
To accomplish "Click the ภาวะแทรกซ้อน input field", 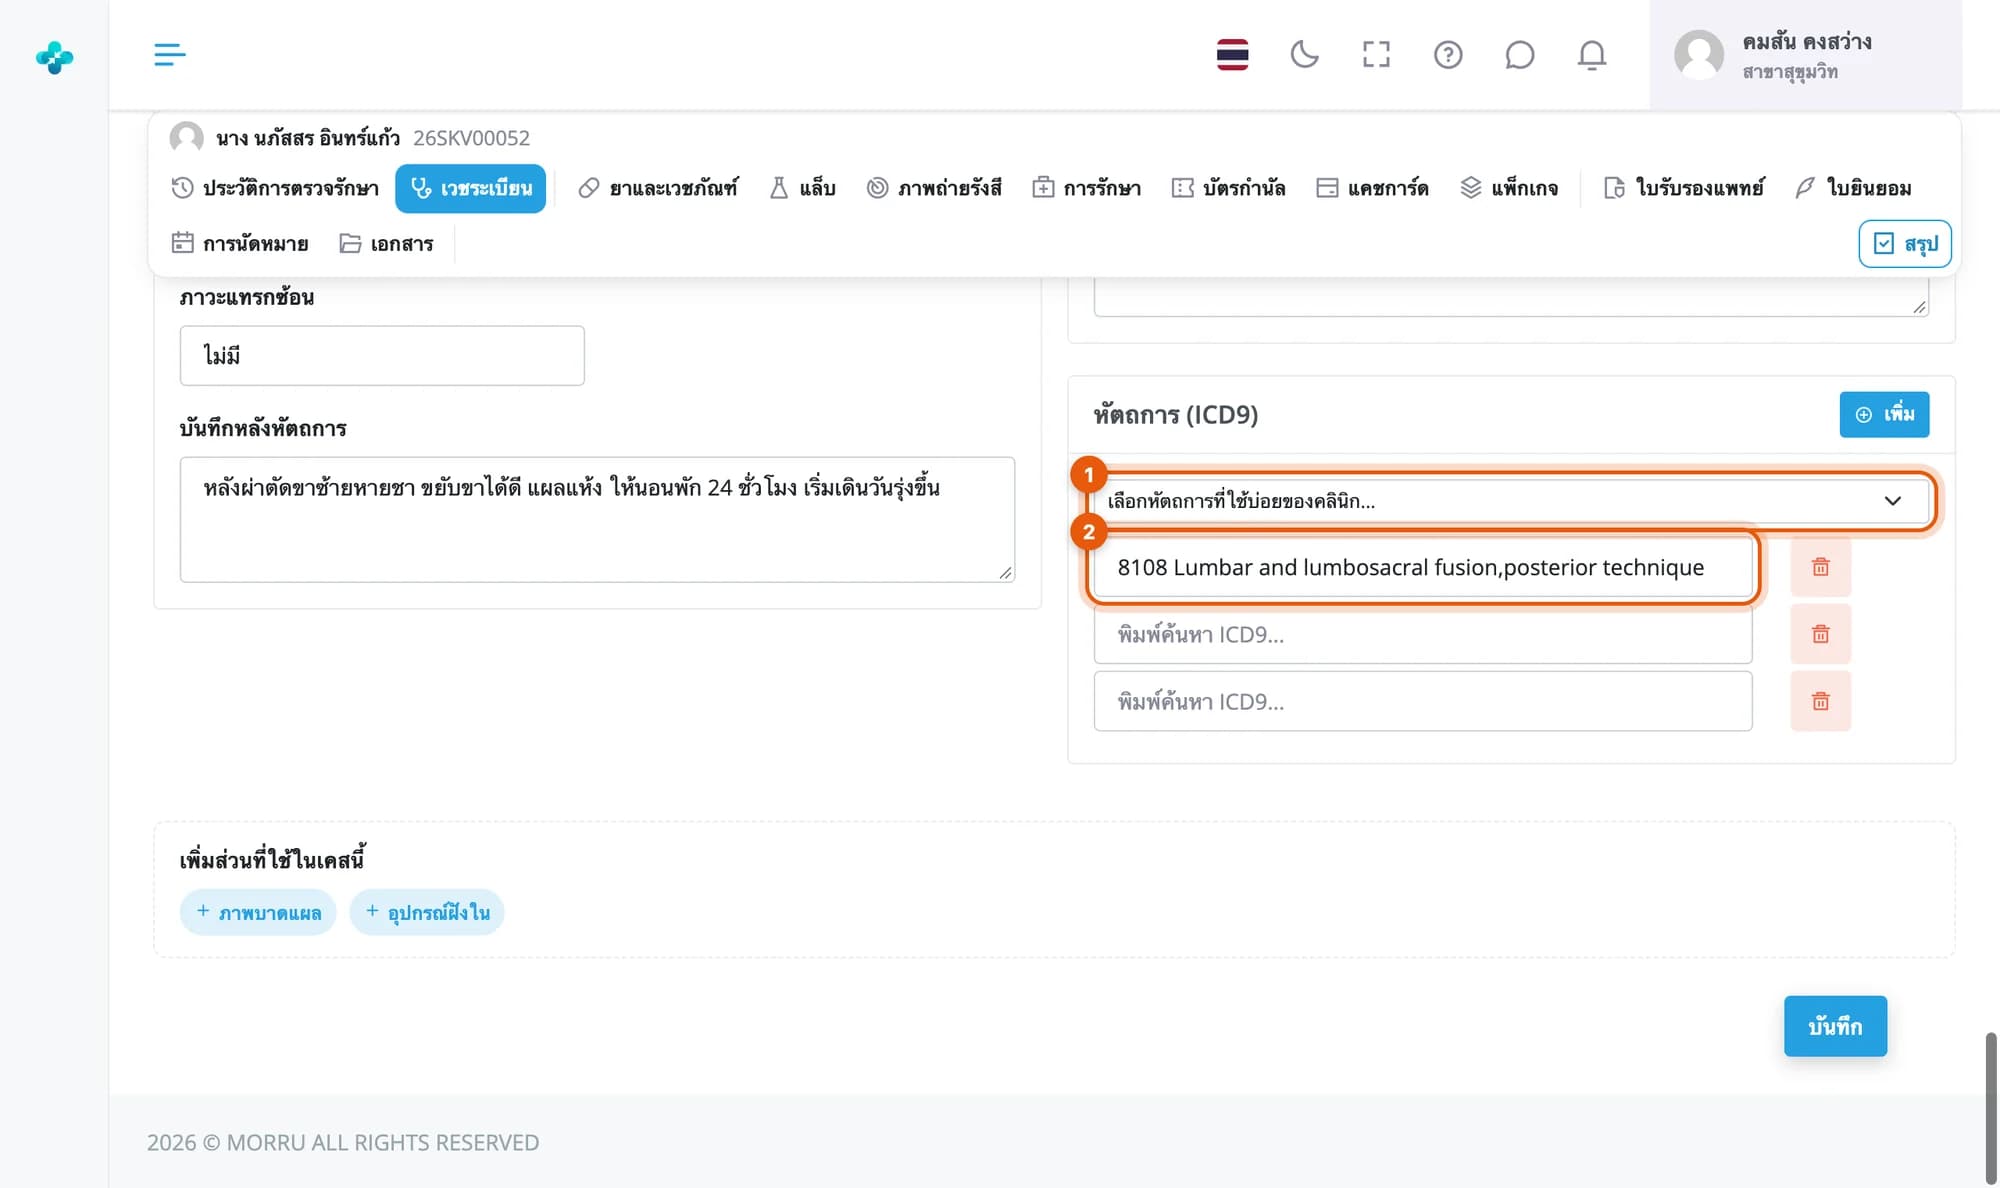I will (382, 355).
